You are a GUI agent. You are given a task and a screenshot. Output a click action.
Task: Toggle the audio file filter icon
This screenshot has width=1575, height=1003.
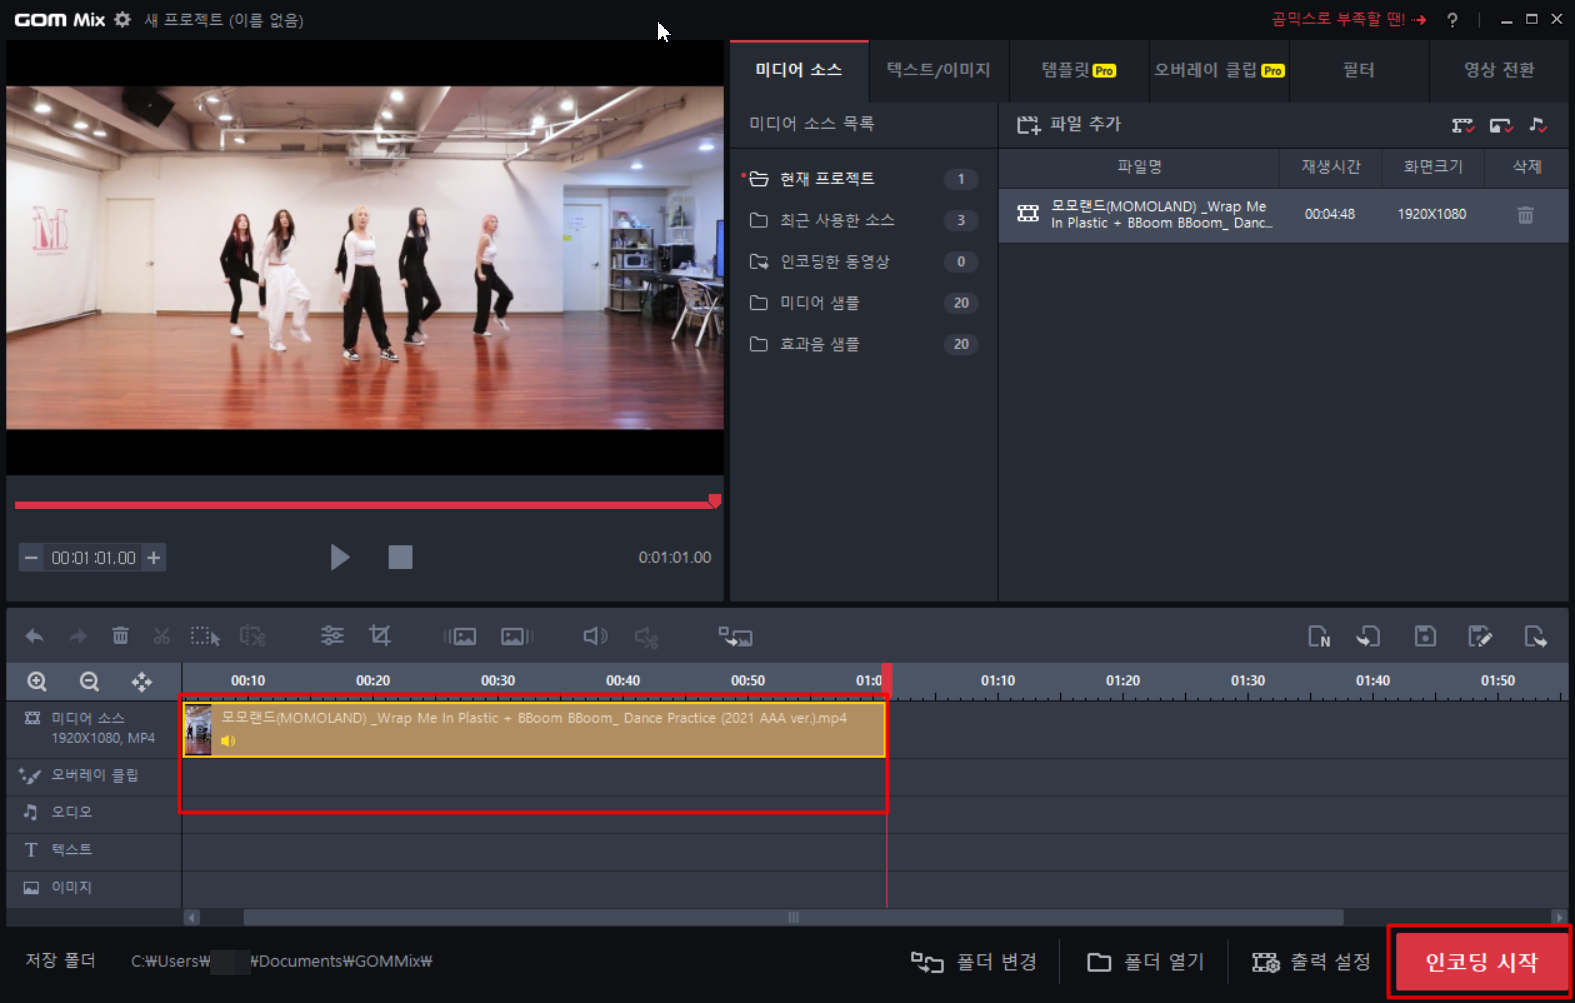tap(1538, 125)
